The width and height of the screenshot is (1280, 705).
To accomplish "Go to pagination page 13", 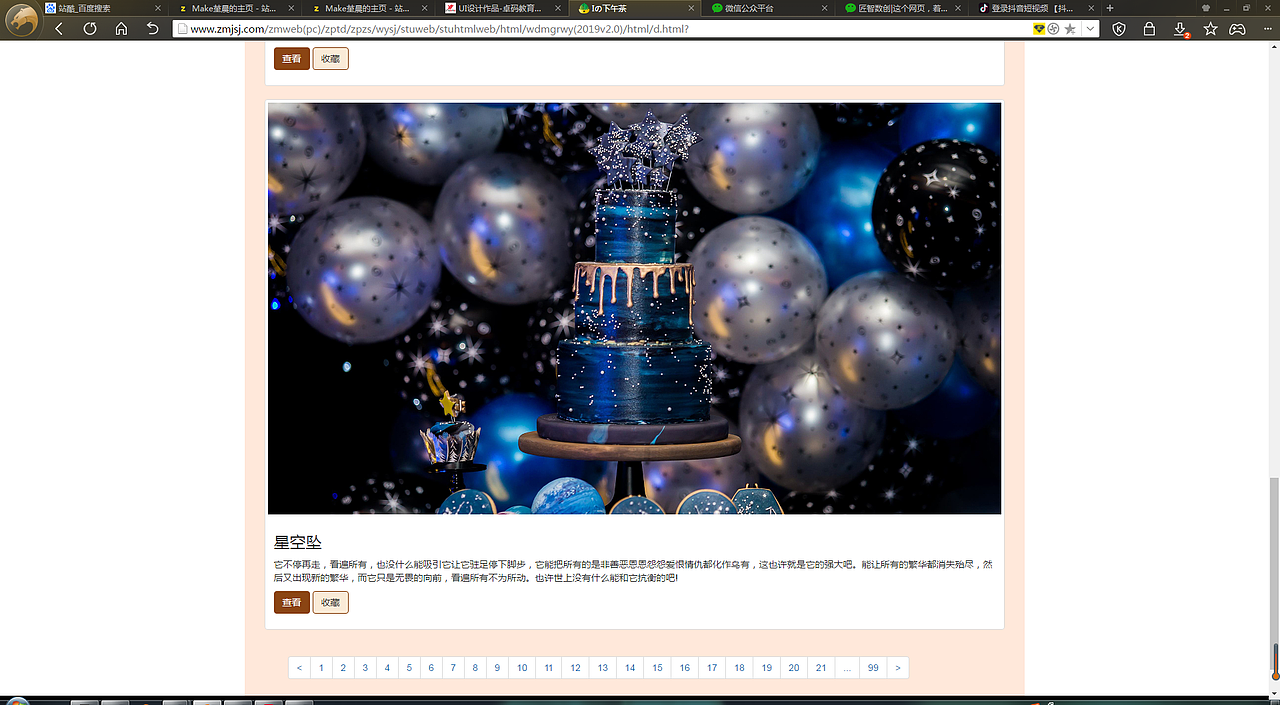I will (x=603, y=668).
